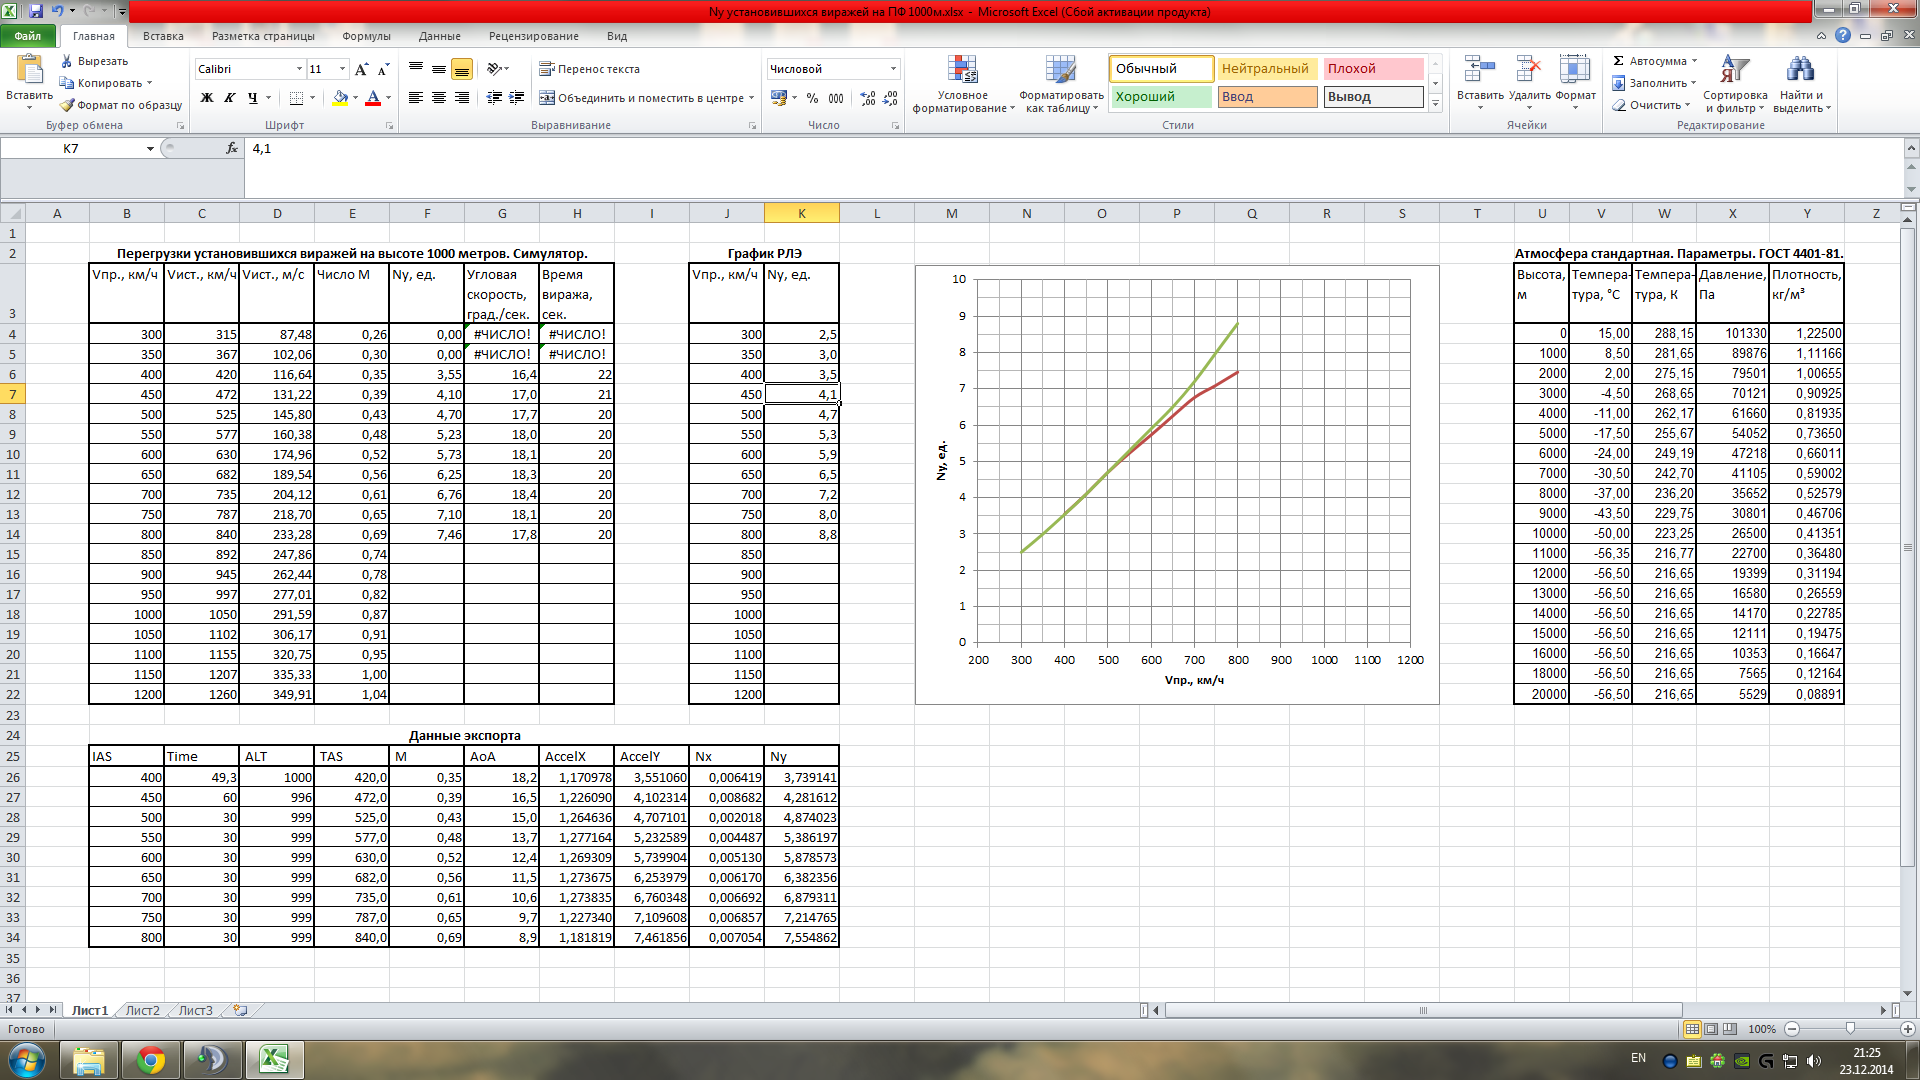The image size is (1920, 1080).
Task: Click the Find and Select binoculars icon
Action: [x=1800, y=70]
